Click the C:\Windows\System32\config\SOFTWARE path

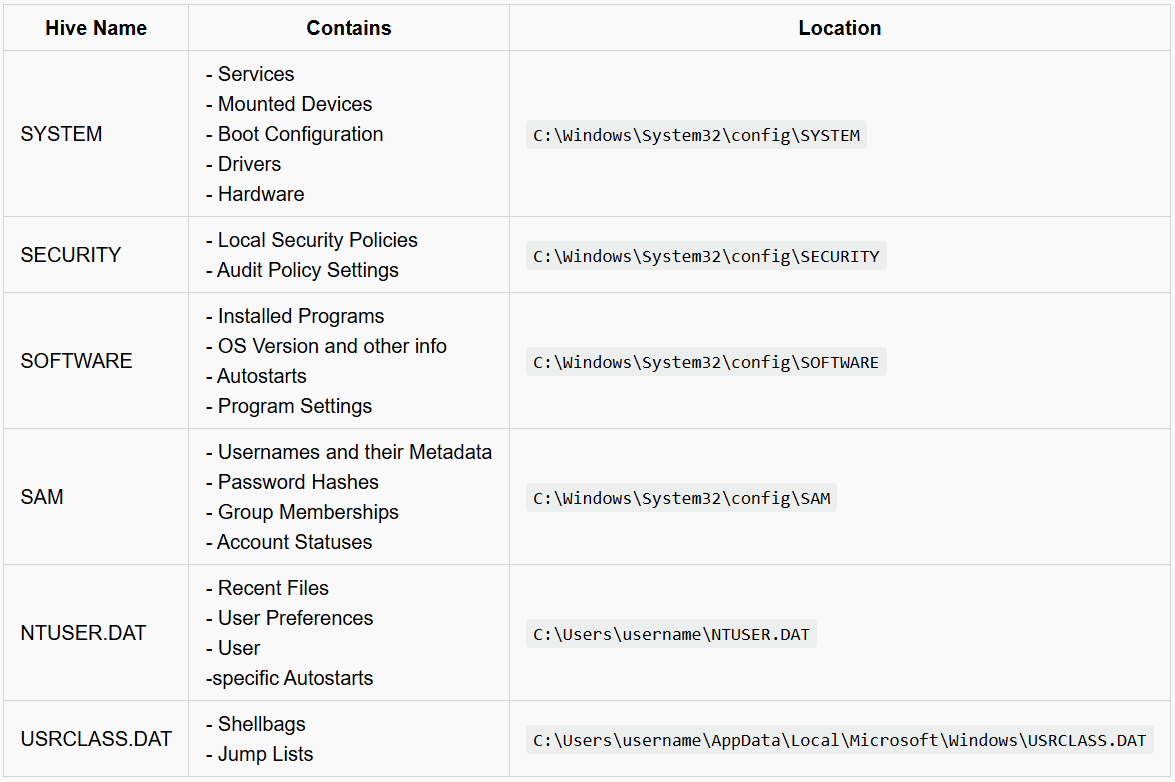click(706, 362)
